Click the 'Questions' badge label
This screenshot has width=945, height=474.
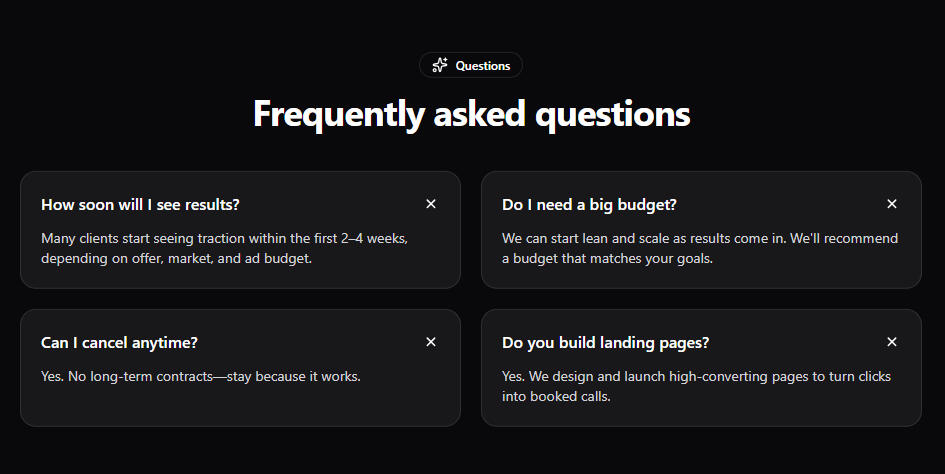[x=483, y=66]
